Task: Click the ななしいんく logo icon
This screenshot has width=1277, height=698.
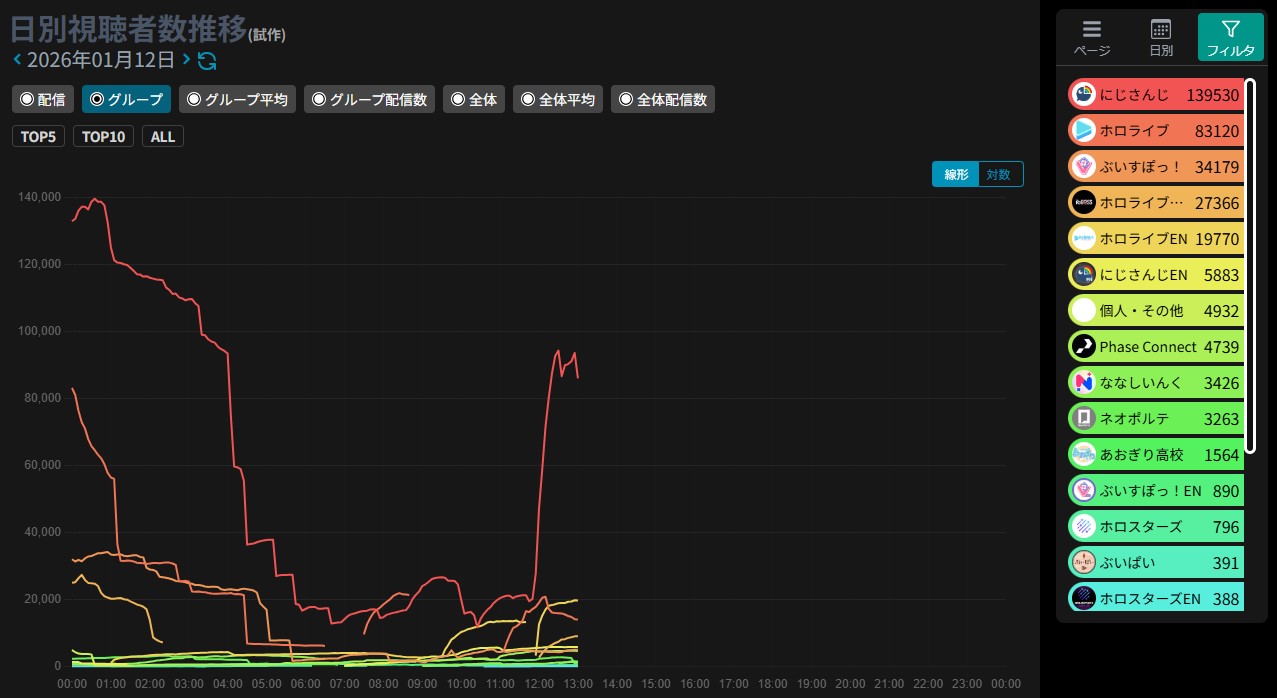Action: [x=1083, y=383]
